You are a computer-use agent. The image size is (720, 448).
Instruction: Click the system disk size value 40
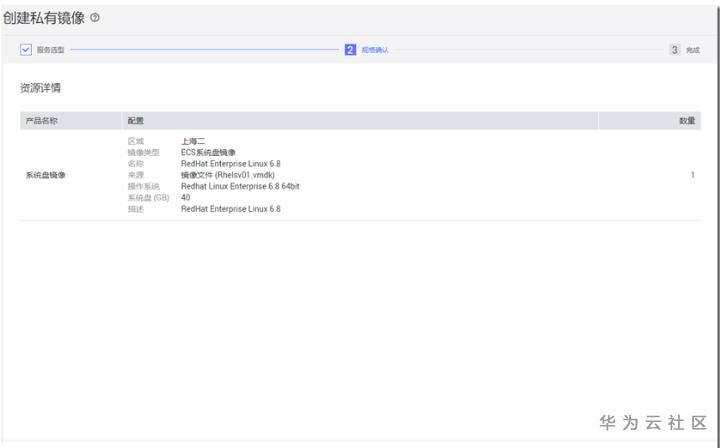coord(186,197)
